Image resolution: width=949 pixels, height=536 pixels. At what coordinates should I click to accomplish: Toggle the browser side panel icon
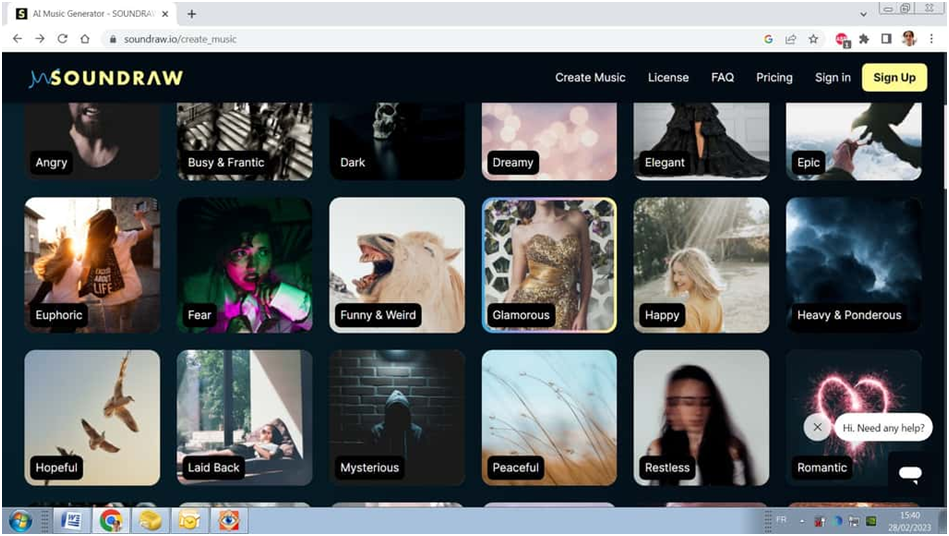click(x=886, y=39)
